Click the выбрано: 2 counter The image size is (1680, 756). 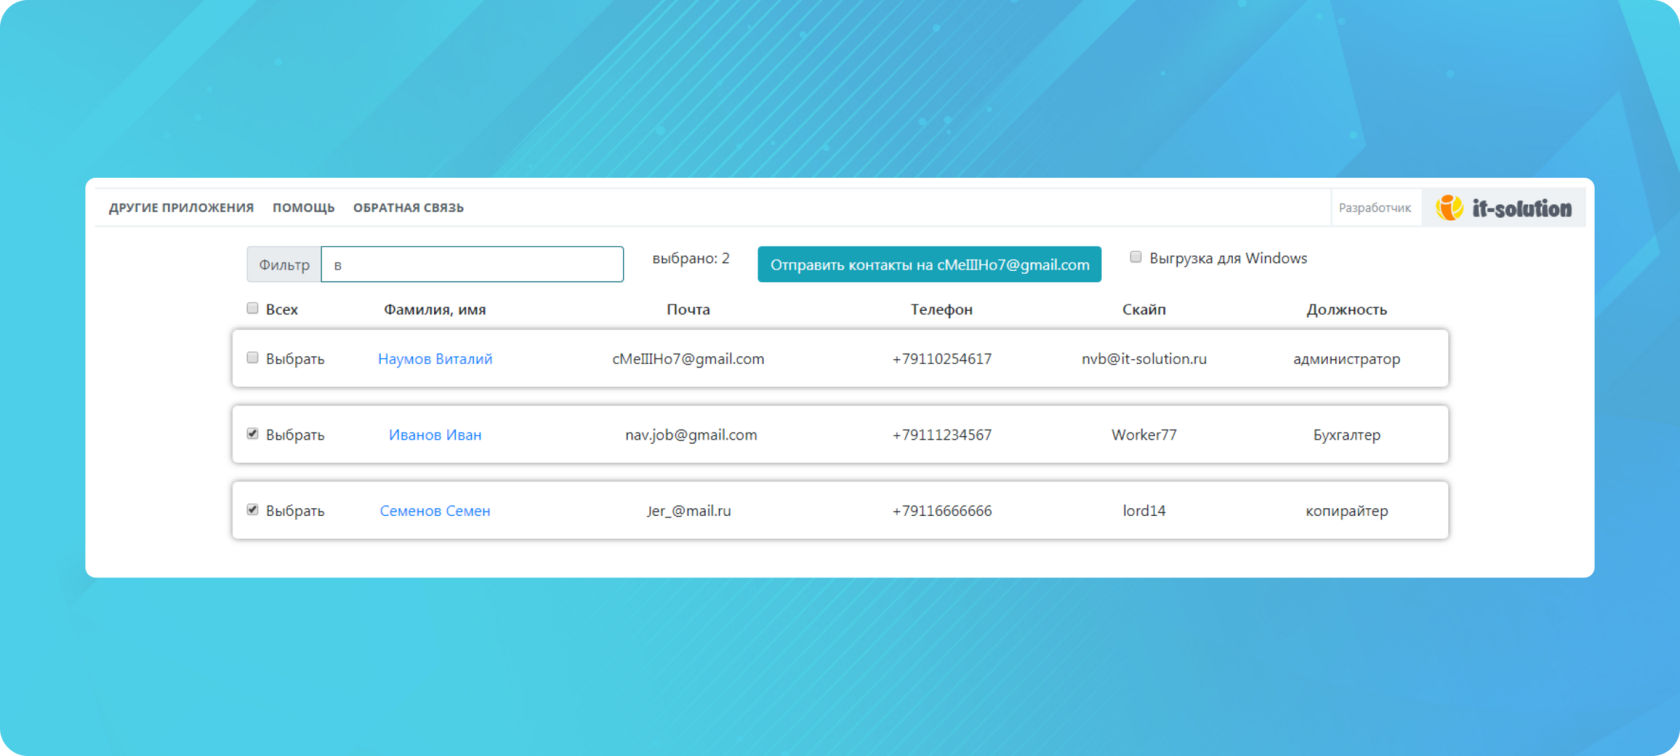click(x=691, y=258)
